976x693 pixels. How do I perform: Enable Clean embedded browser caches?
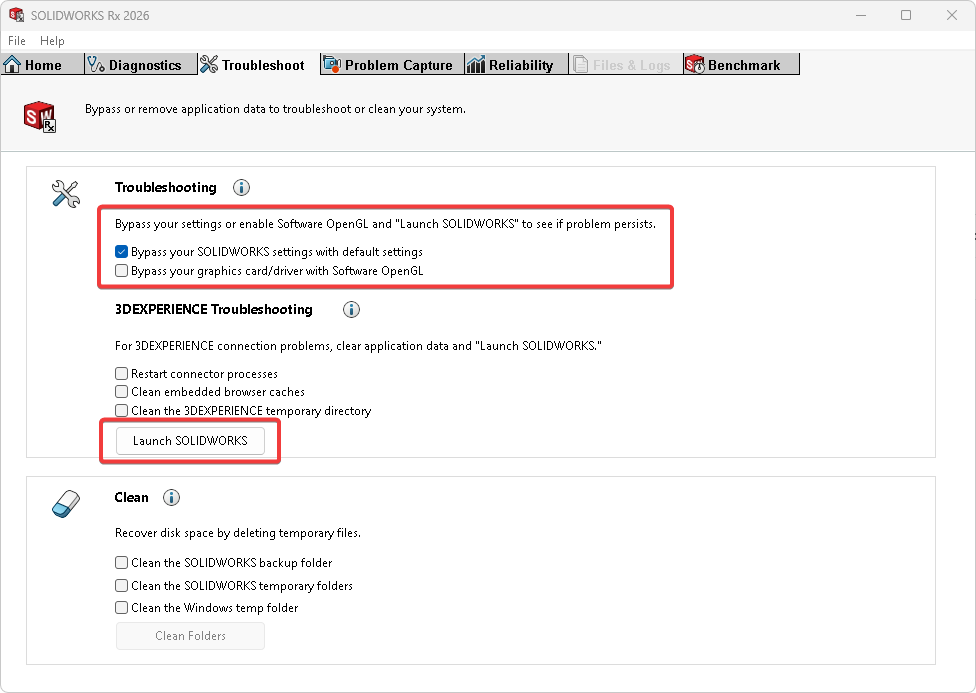(x=121, y=392)
